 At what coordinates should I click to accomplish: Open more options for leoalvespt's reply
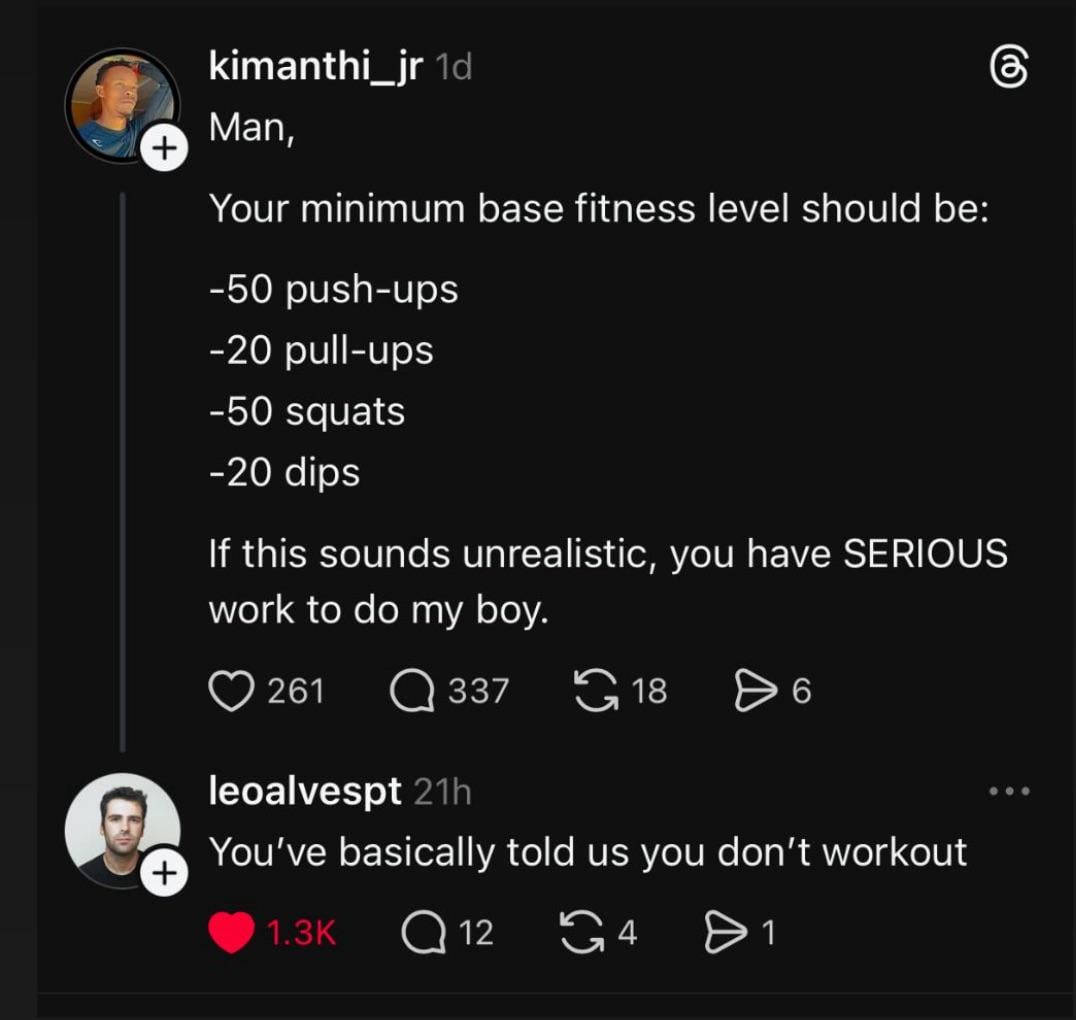coord(1008,792)
